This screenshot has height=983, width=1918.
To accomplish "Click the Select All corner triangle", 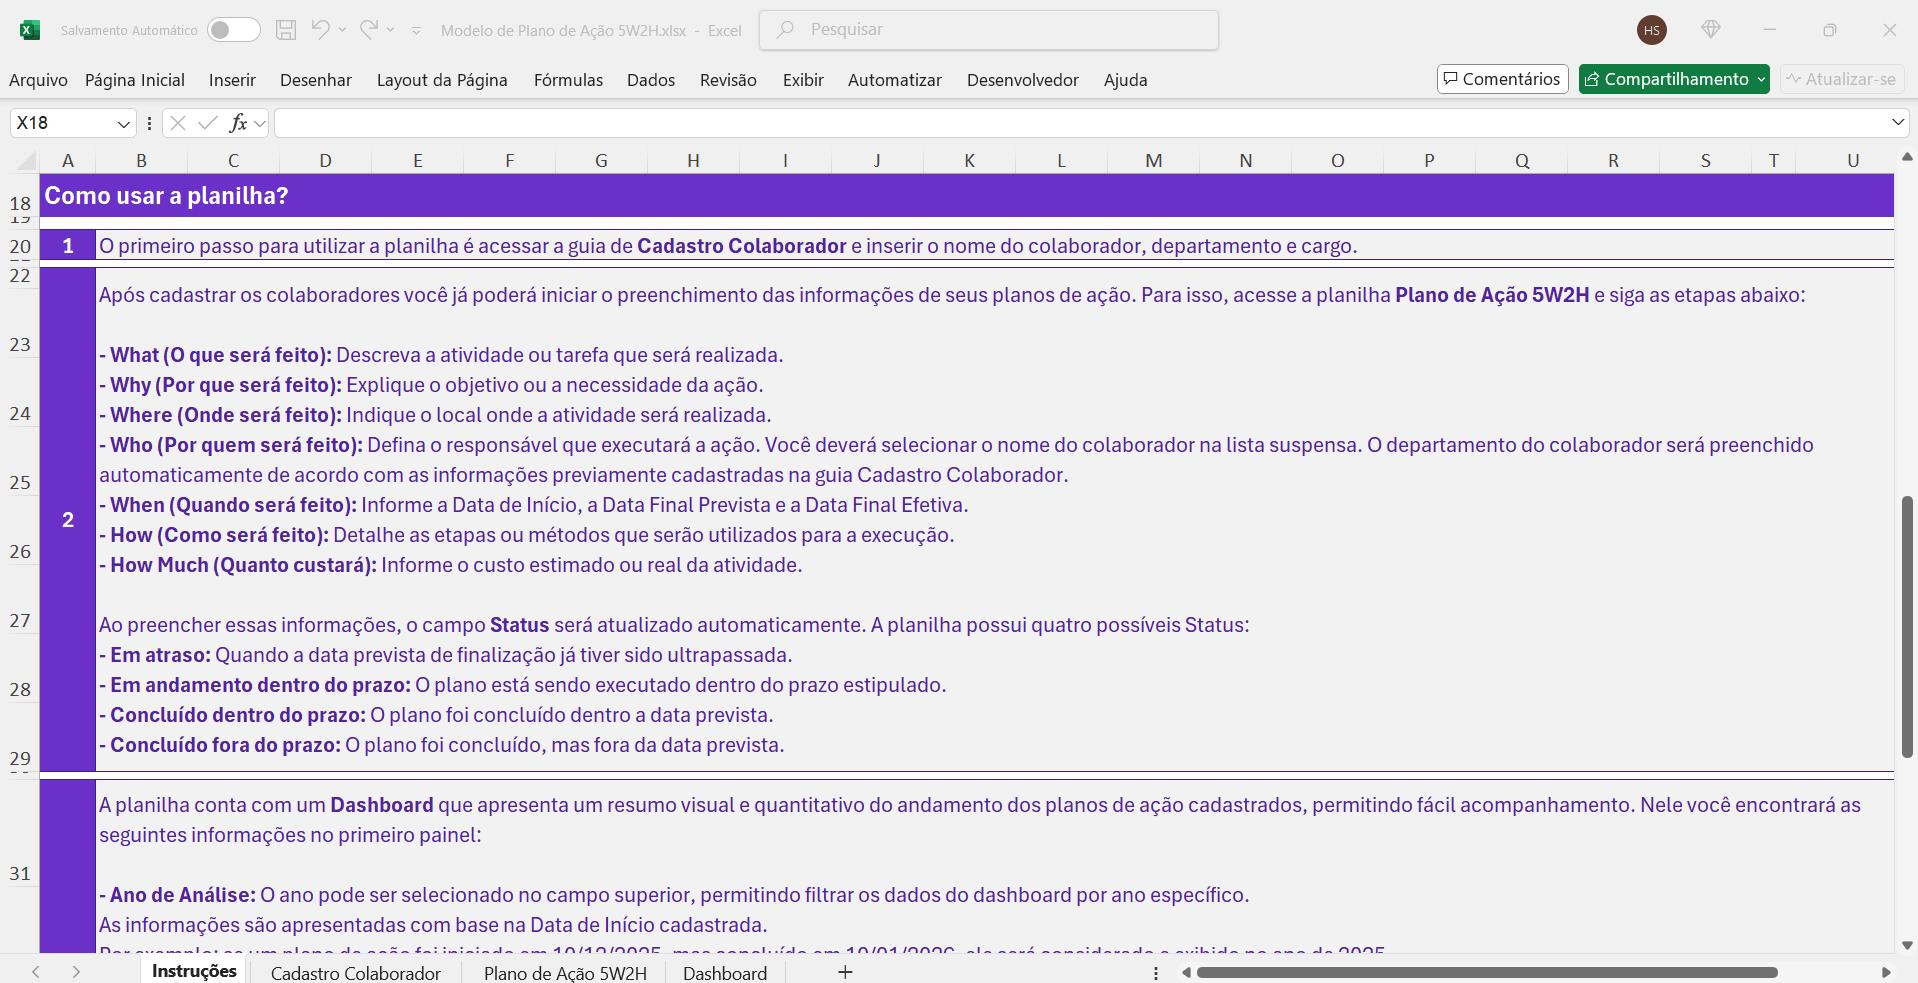I will point(27,161).
